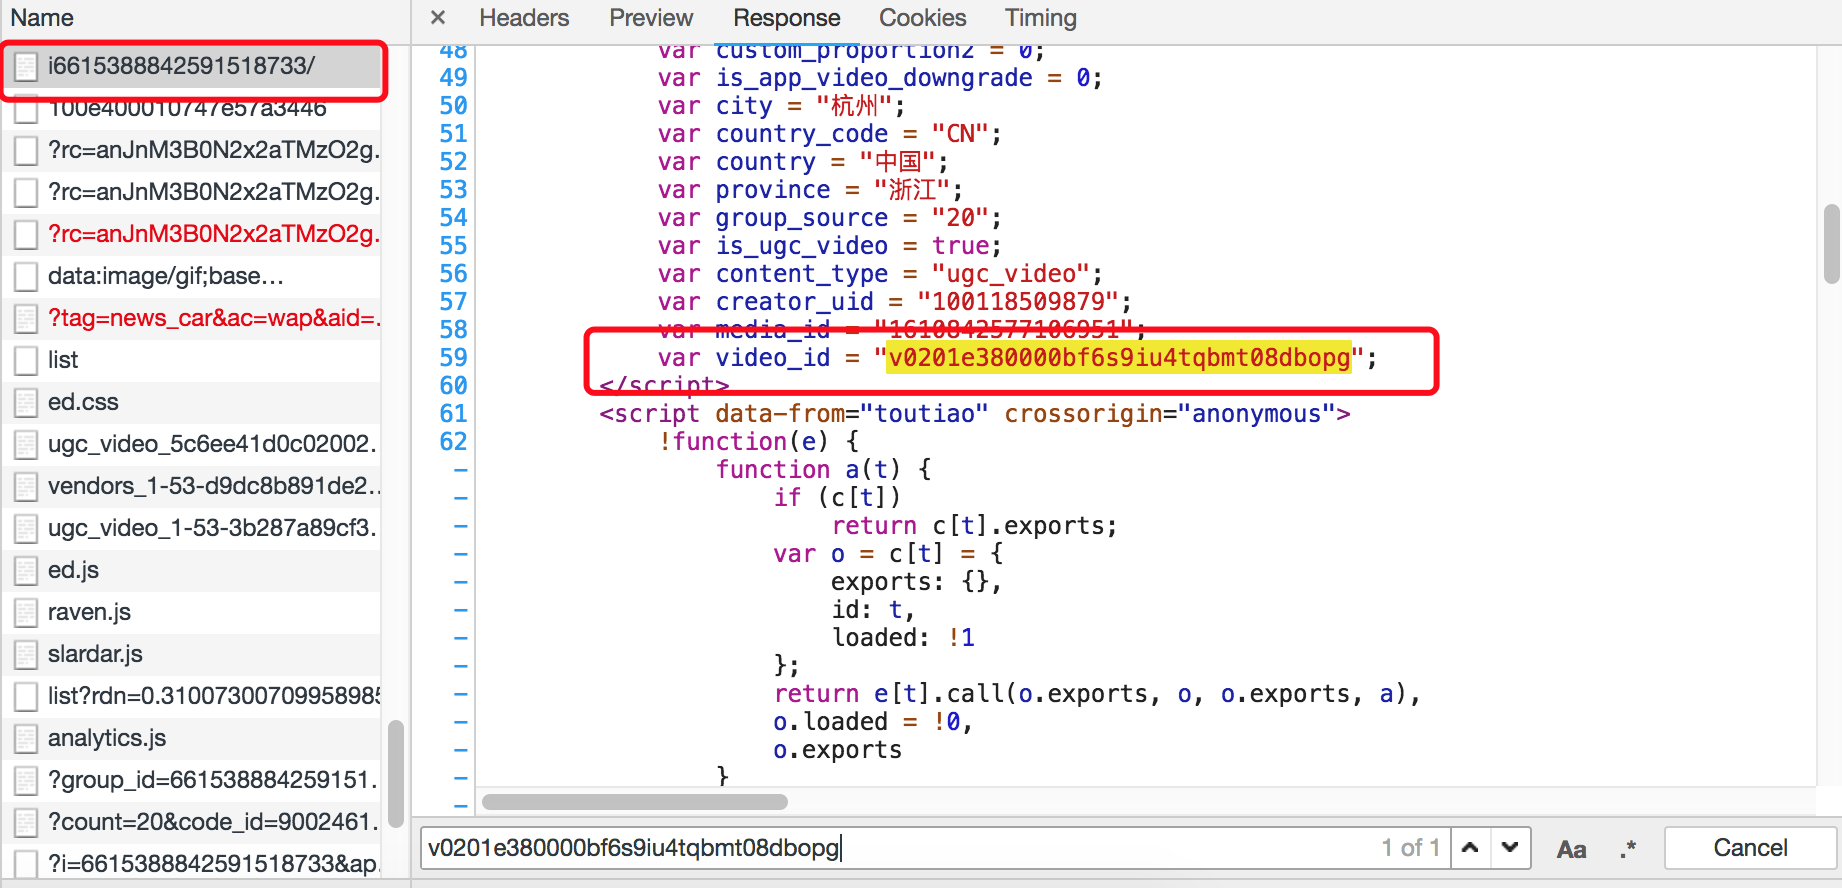Switch to the Headers tab
The width and height of the screenshot is (1842, 888).
point(524,18)
